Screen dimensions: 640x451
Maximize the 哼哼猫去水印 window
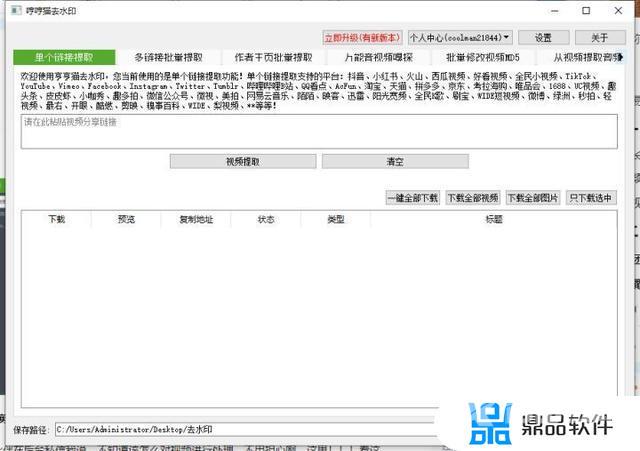[586, 11]
